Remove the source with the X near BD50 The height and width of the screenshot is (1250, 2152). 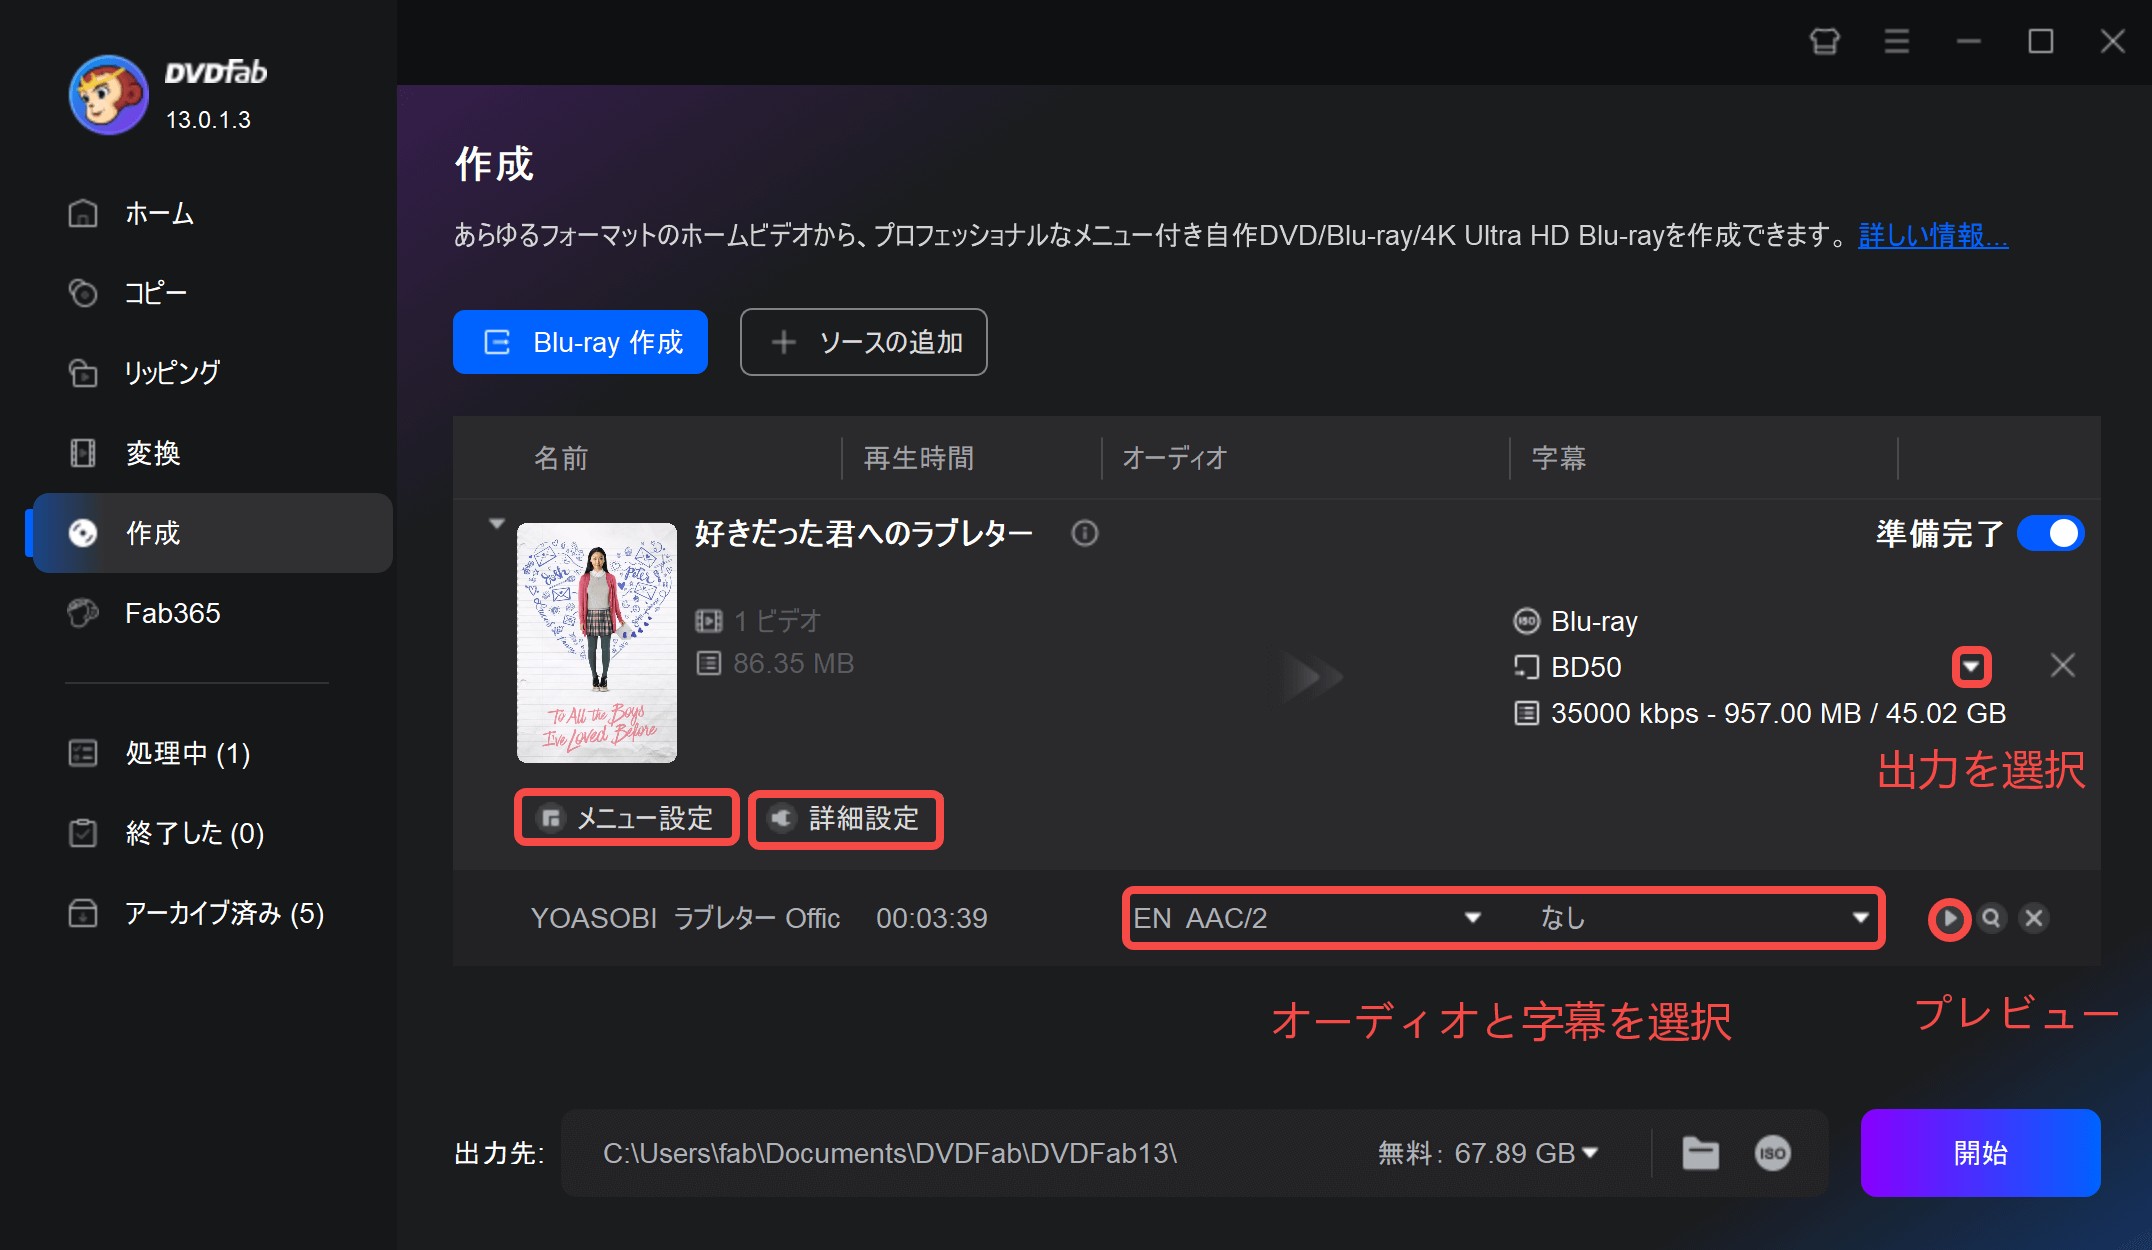(x=2062, y=666)
